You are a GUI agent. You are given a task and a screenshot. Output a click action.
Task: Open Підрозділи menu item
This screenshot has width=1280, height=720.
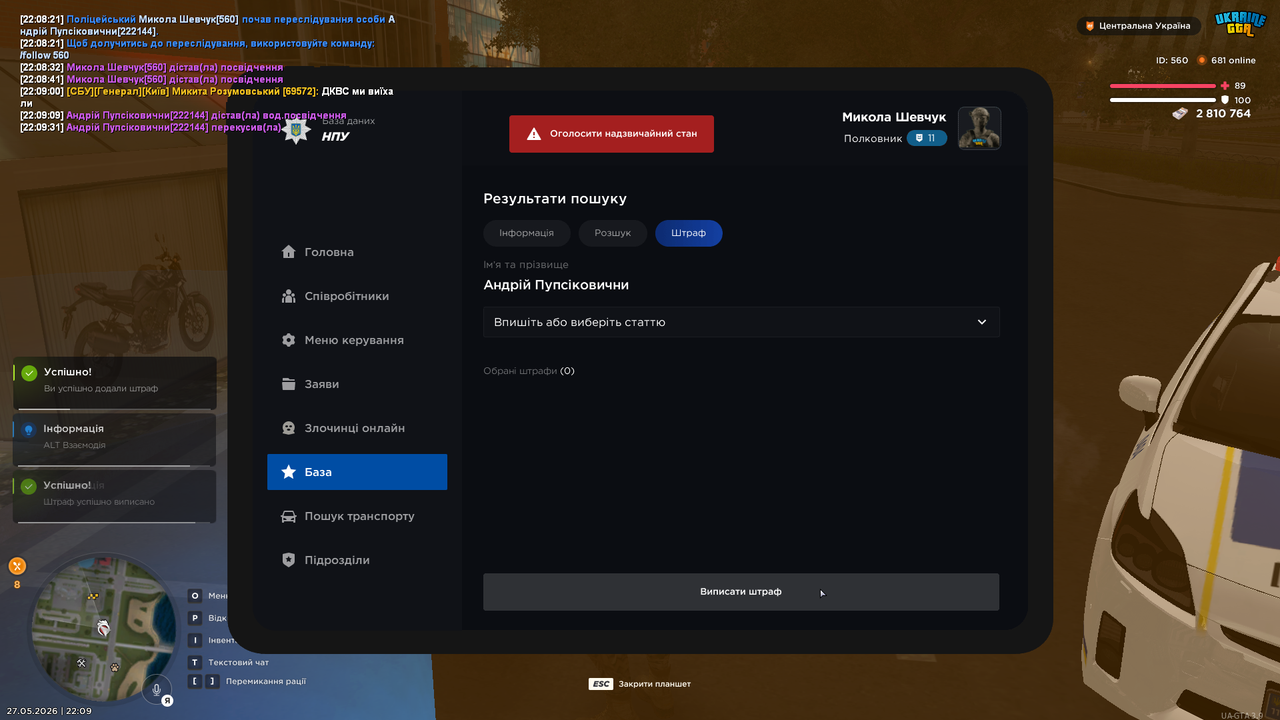tap(357, 560)
